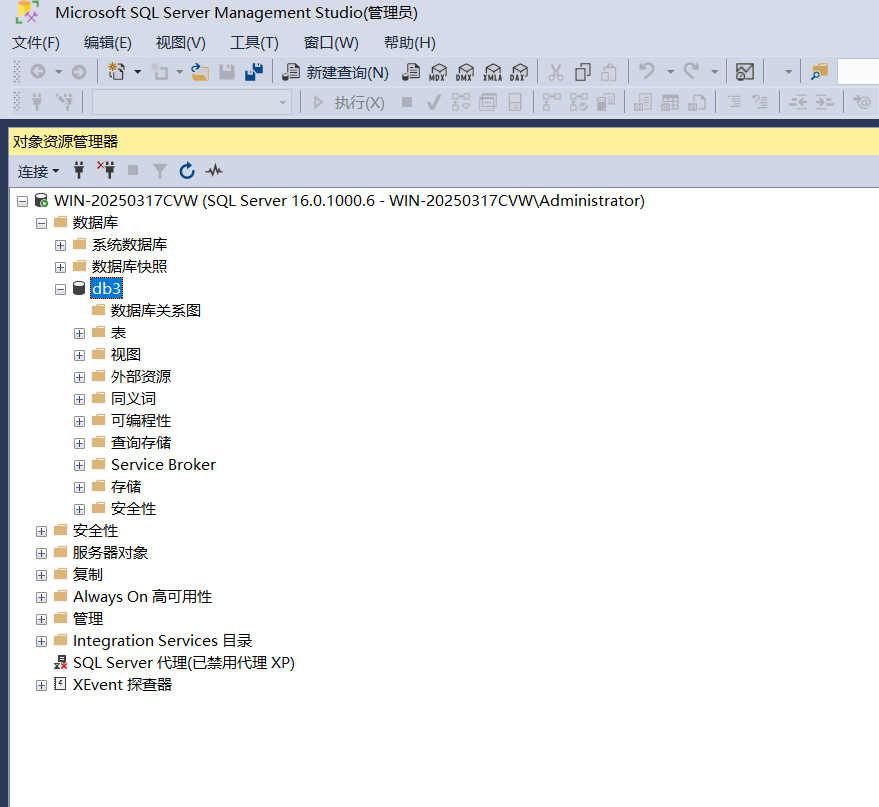Collapse the db3 database node
Image resolution: width=879 pixels, height=807 pixels.
click(61, 289)
